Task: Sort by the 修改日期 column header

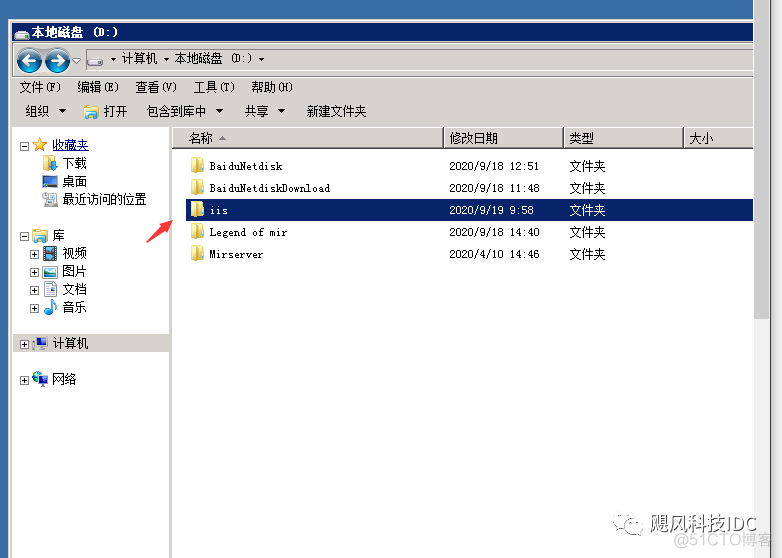Action: pyautogui.click(x=503, y=138)
